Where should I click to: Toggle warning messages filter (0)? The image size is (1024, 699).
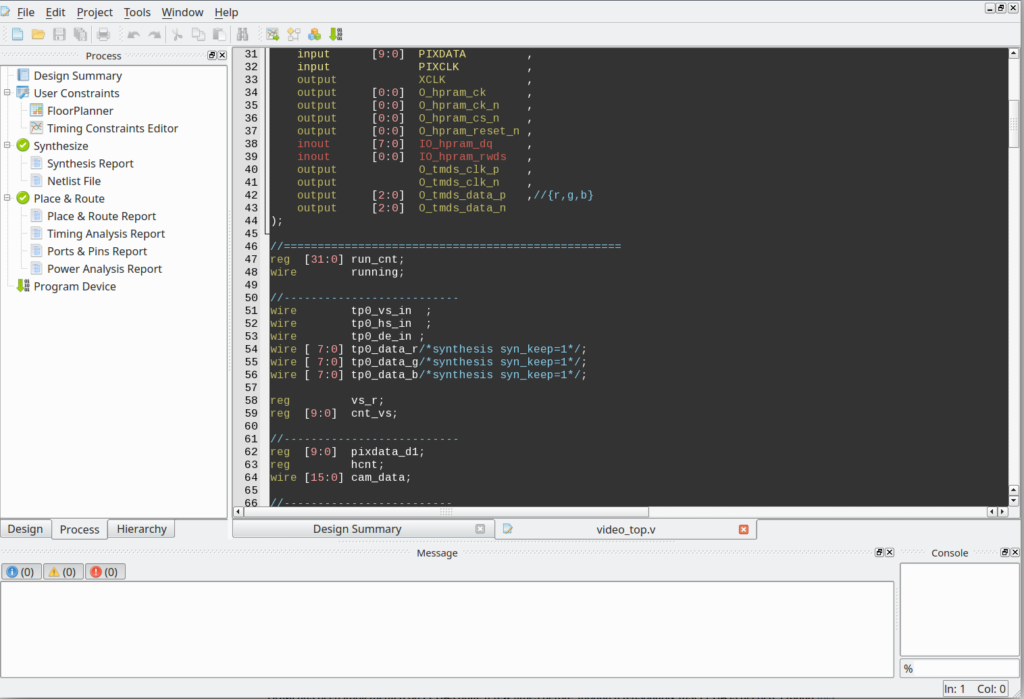coord(63,572)
